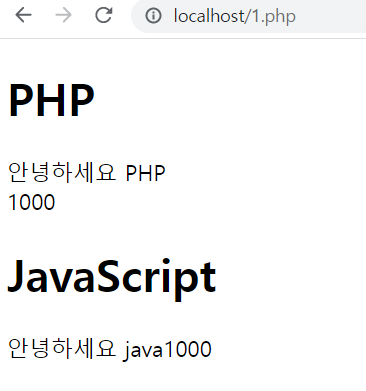Viewport: 366px width, 391px height.
Task: Click the PHP heading
Action: [x=51, y=100]
